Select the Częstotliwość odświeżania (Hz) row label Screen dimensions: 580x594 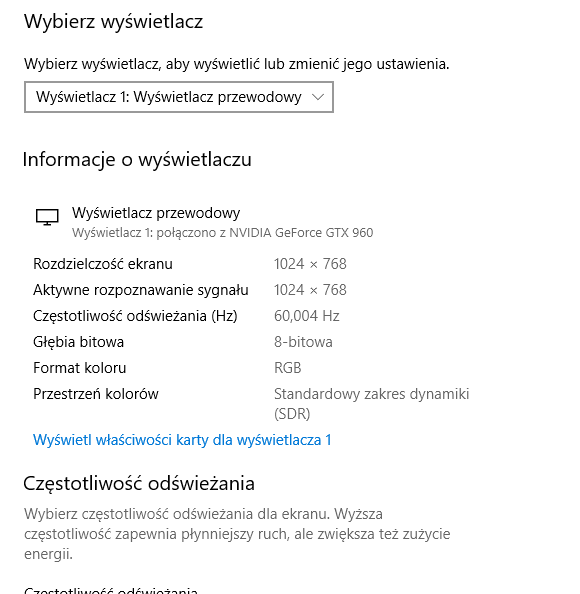point(135,316)
